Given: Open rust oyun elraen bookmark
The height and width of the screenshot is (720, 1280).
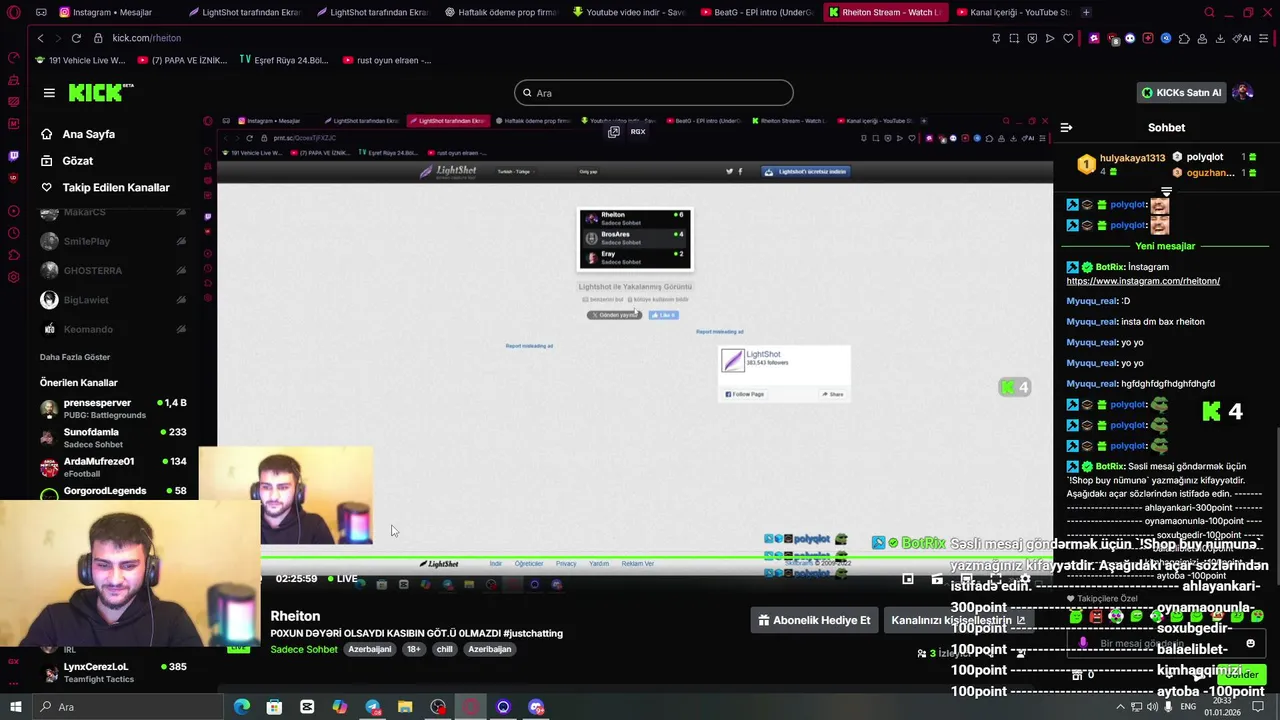Looking at the screenshot, I should 387,60.
